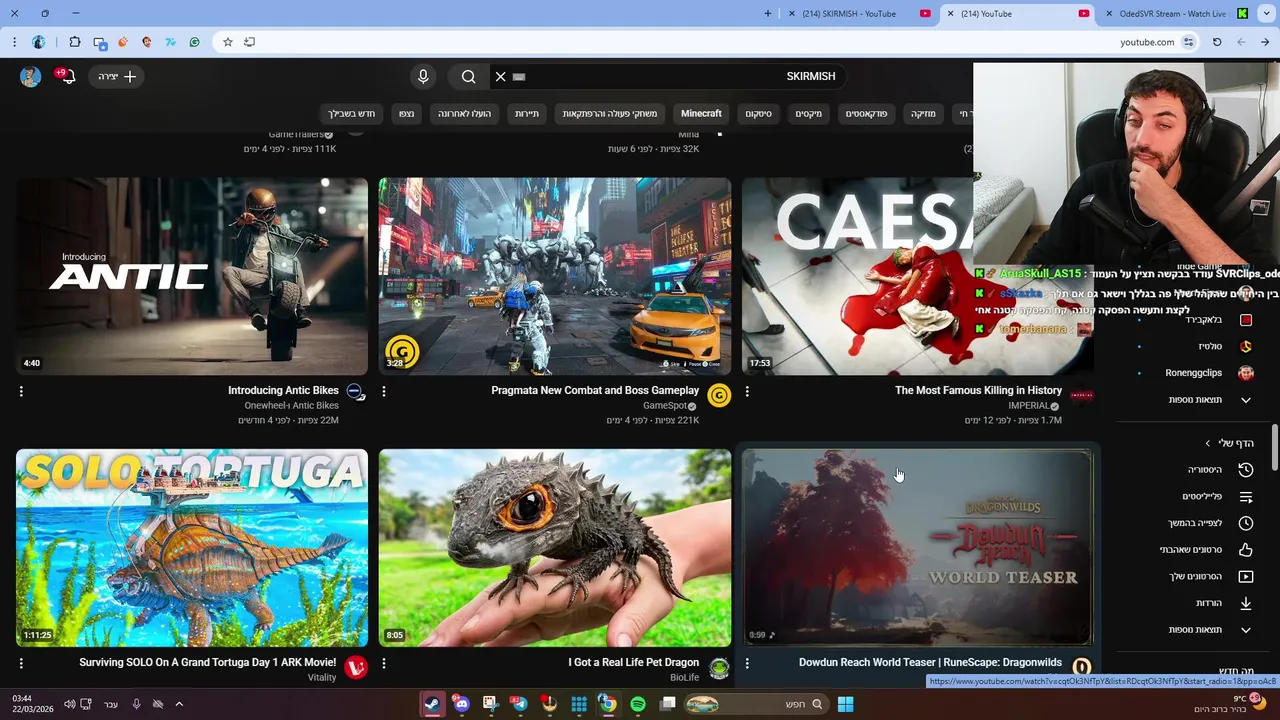Open Windows Start menu
The width and height of the screenshot is (1280, 720).
pos(845,704)
